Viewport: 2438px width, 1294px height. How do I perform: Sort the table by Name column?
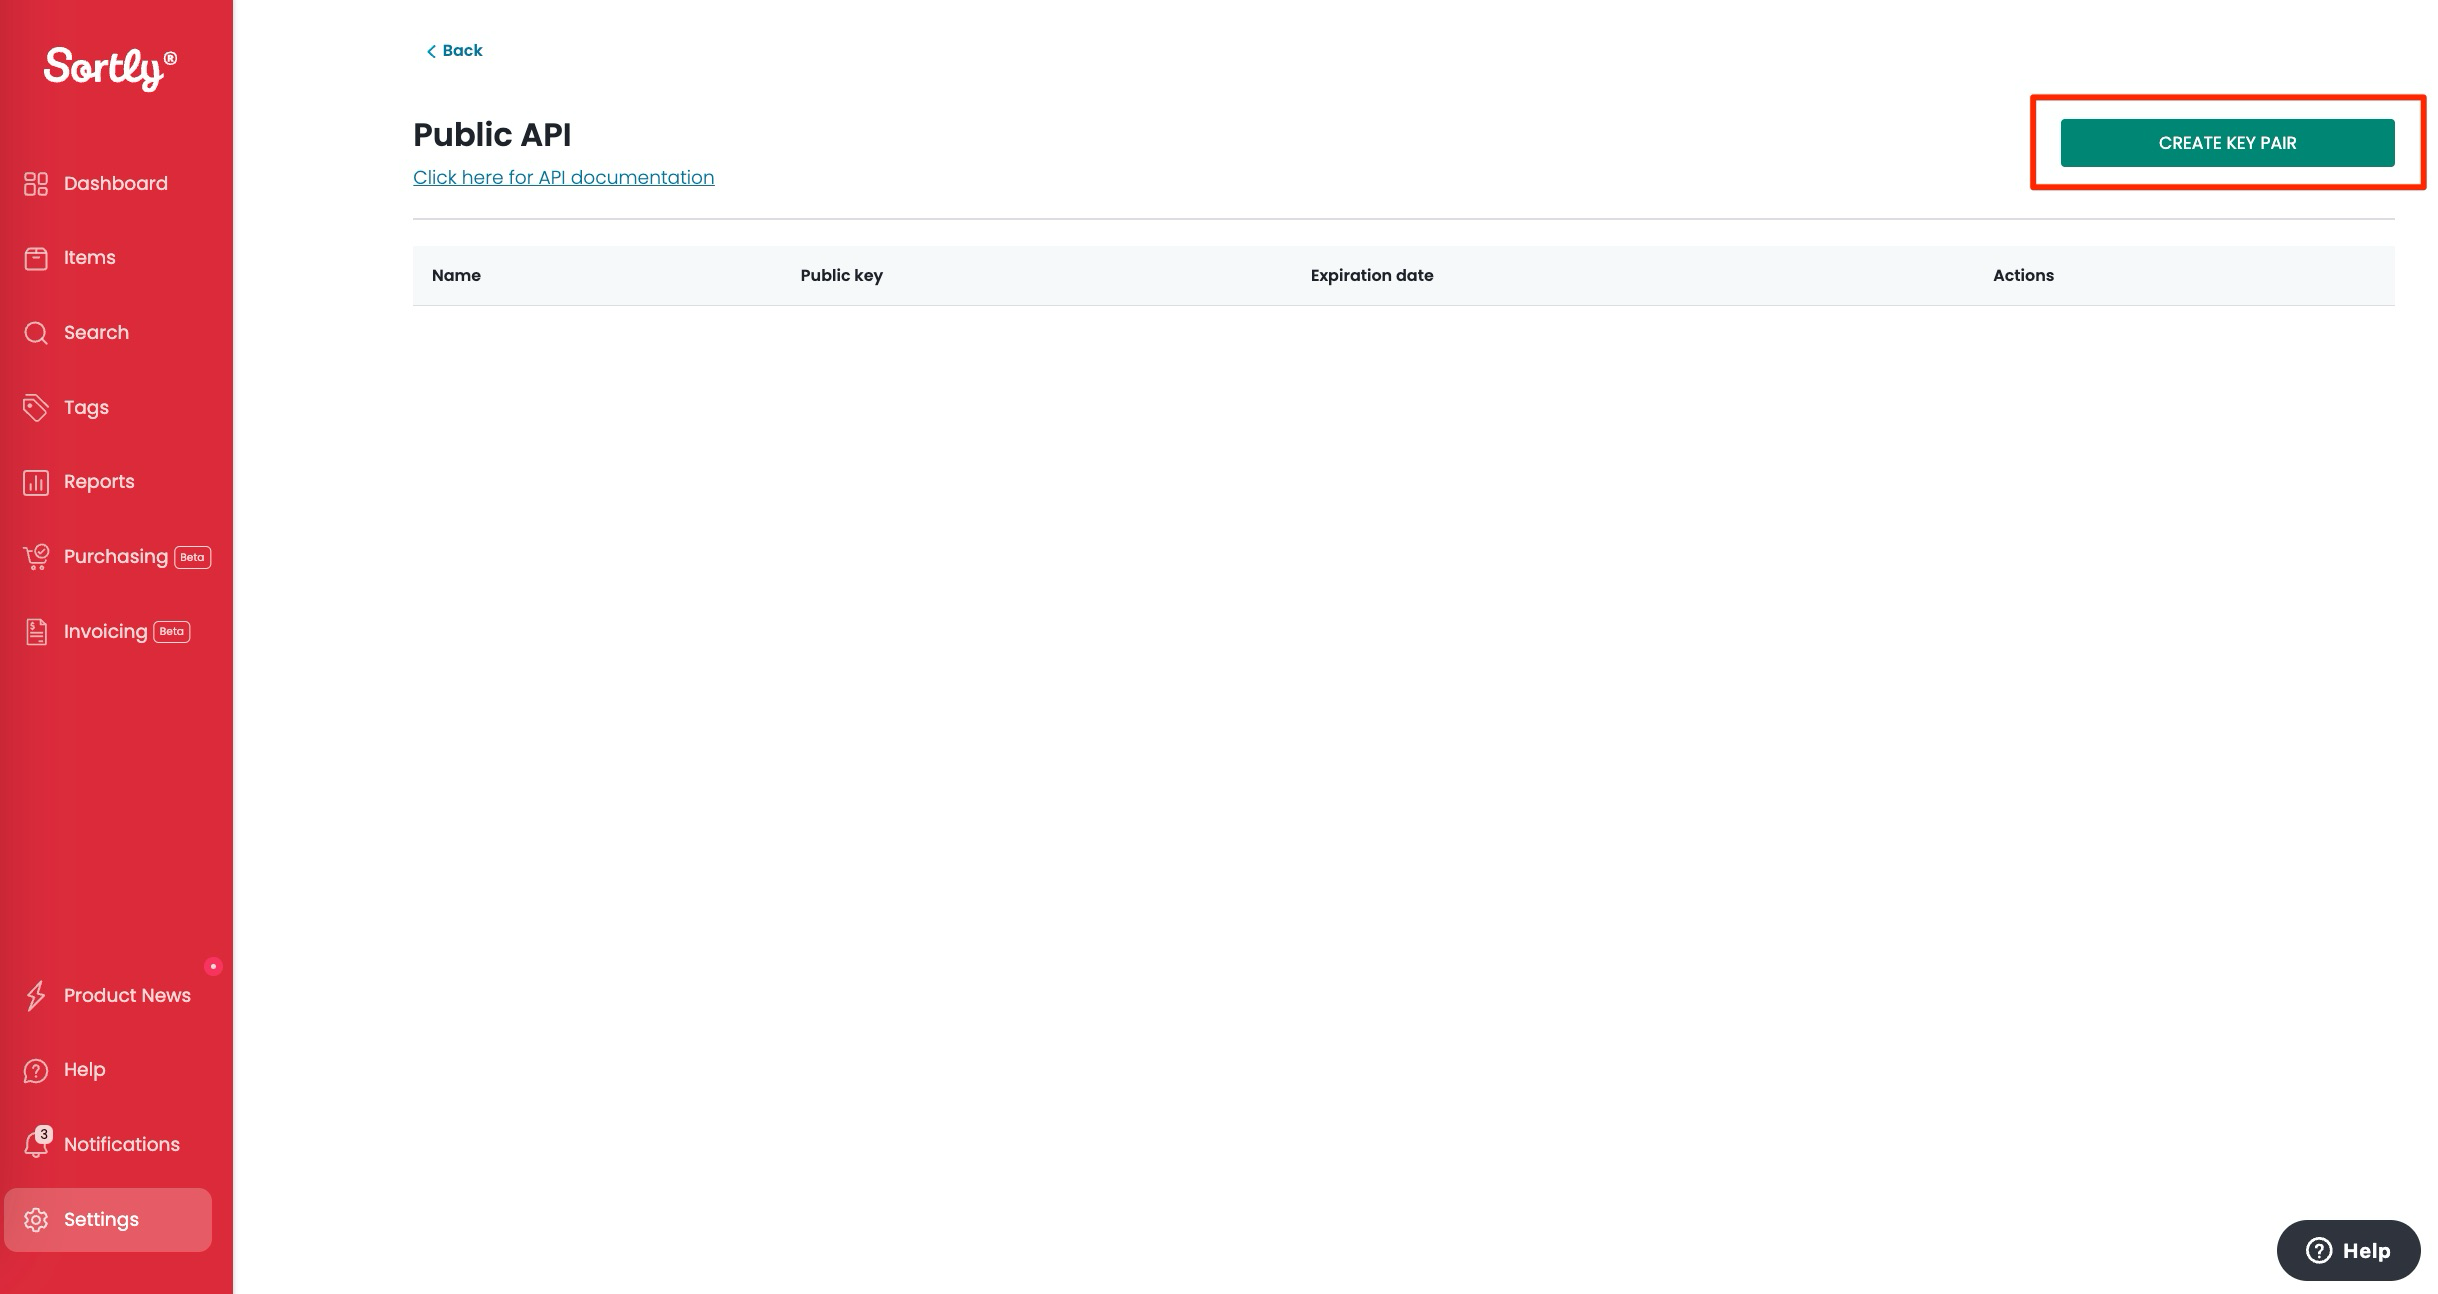(x=456, y=275)
